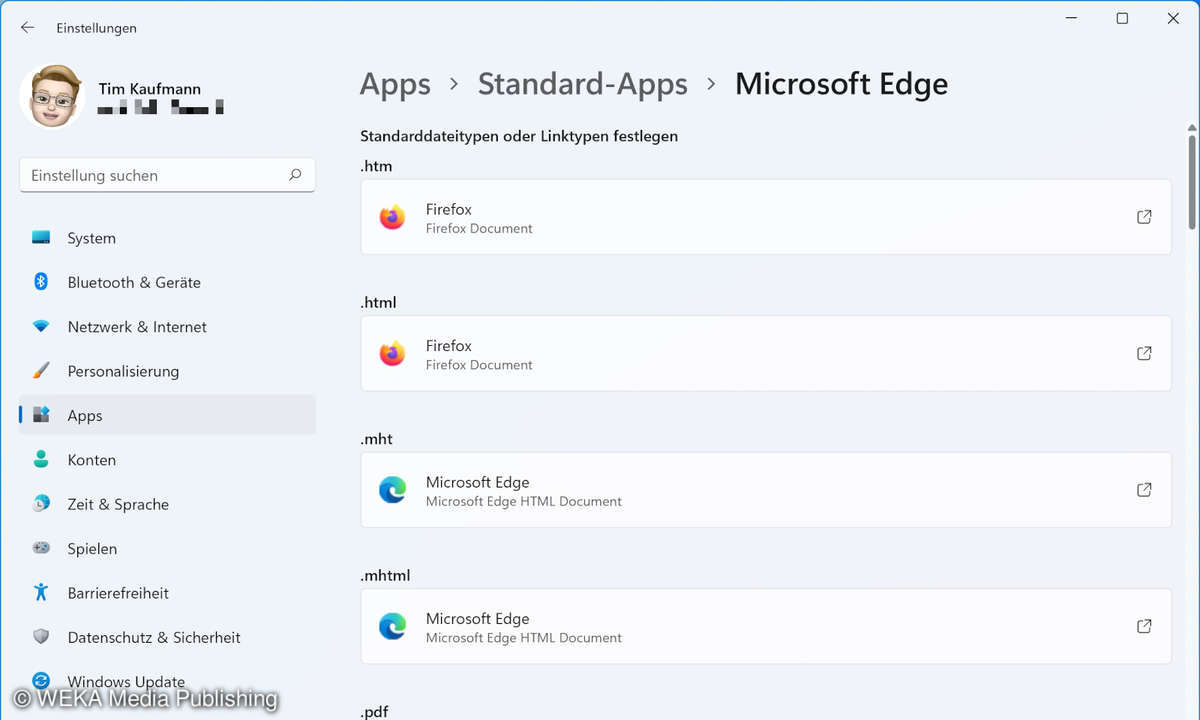
Task: Click the Zeit & Sprache globe icon
Action: 41,504
